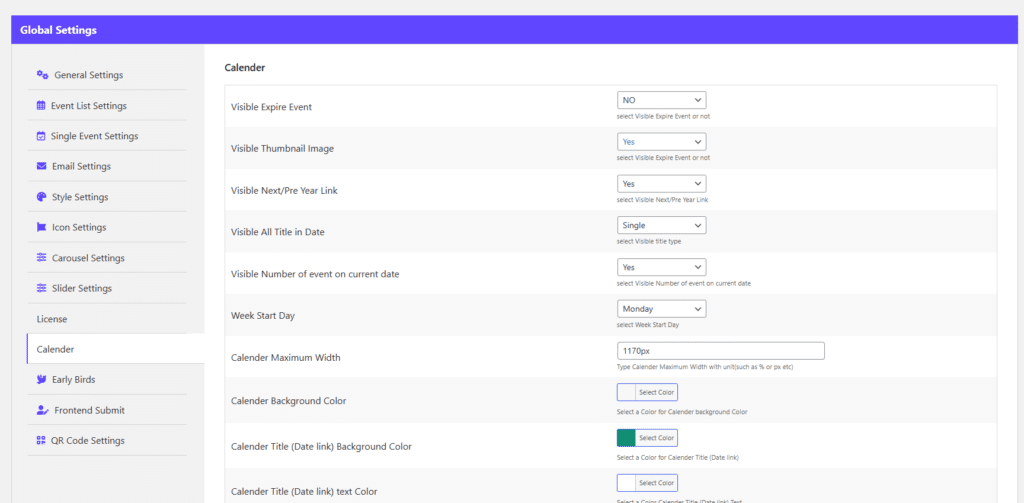
Task: Click the Carousel Settings sliders icon
Action: pyautogui.click(x=41, y=258)
